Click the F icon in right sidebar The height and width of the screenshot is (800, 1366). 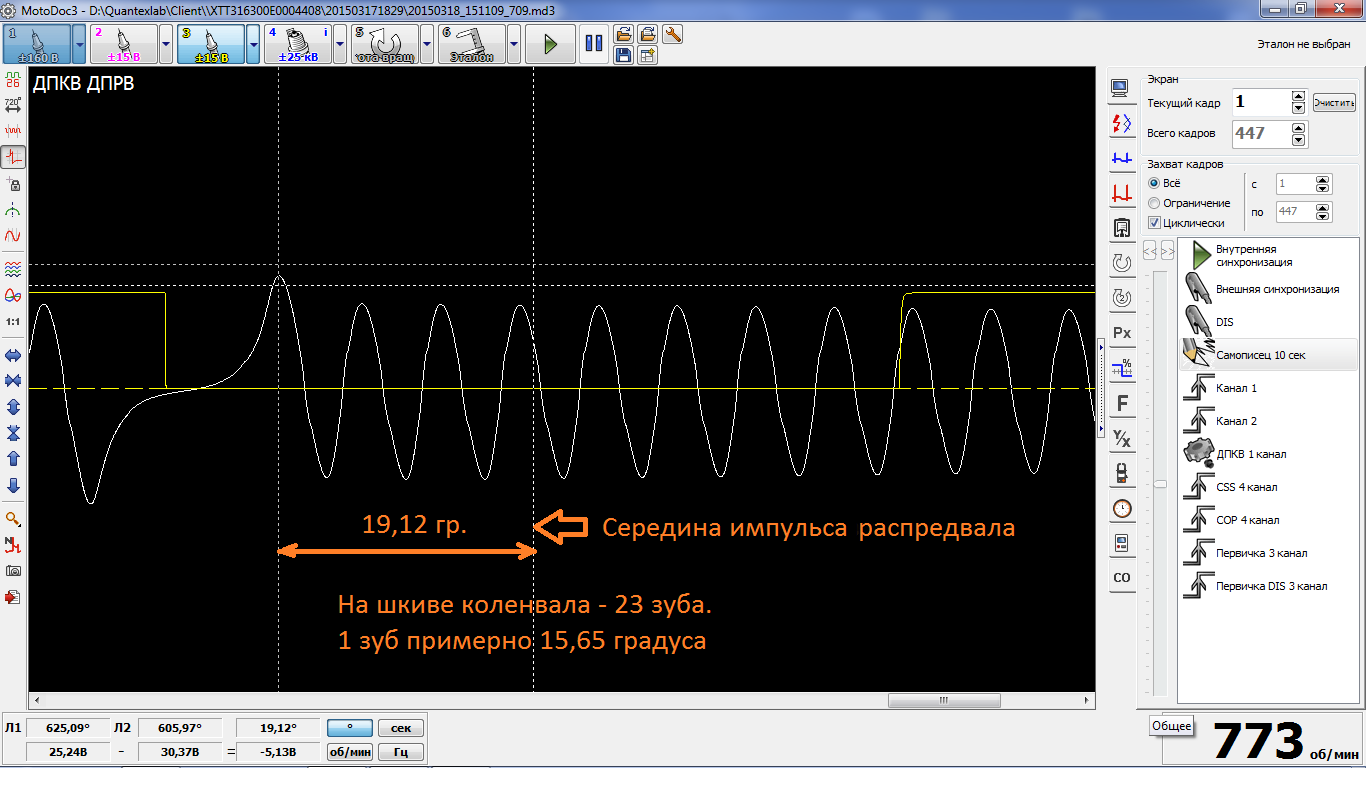[1122, 403]
